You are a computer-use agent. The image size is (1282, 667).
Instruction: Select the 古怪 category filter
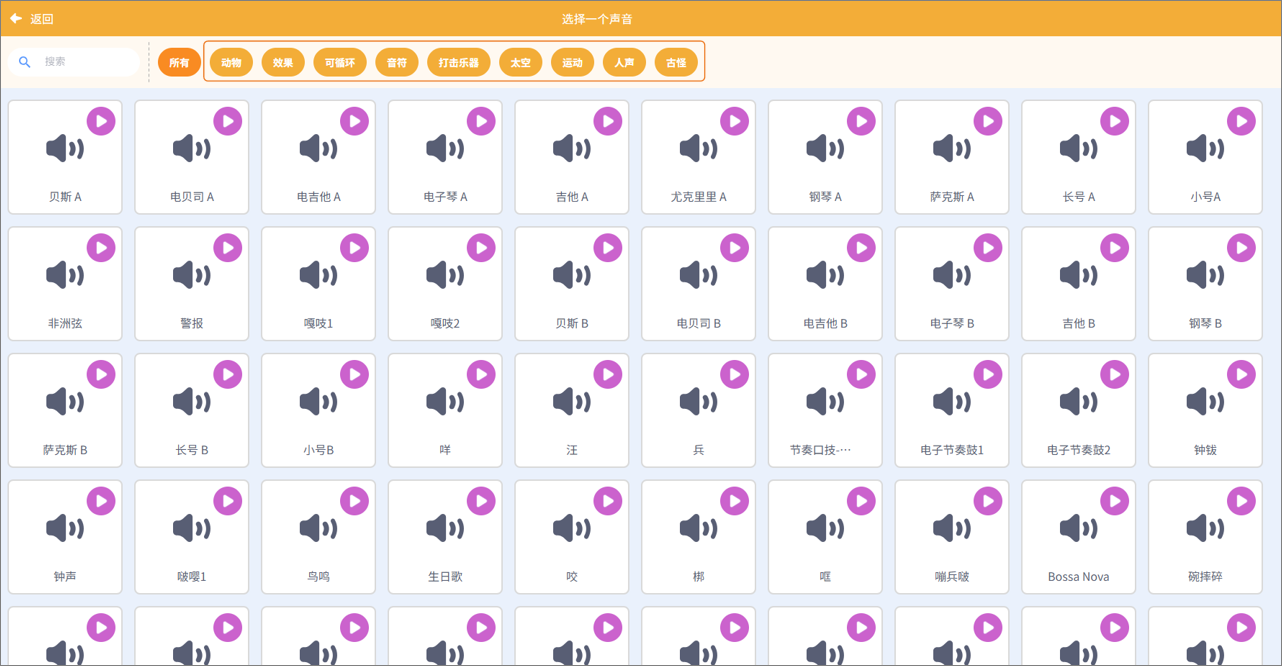pos(676,63)
